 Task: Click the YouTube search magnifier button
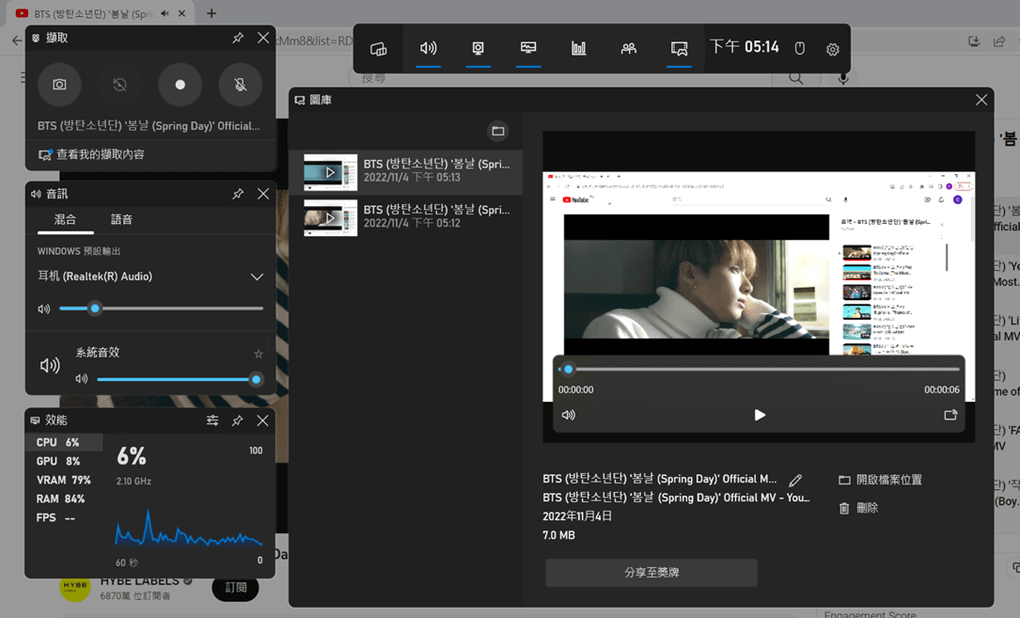pyautogui.click(x=796, y=78)
